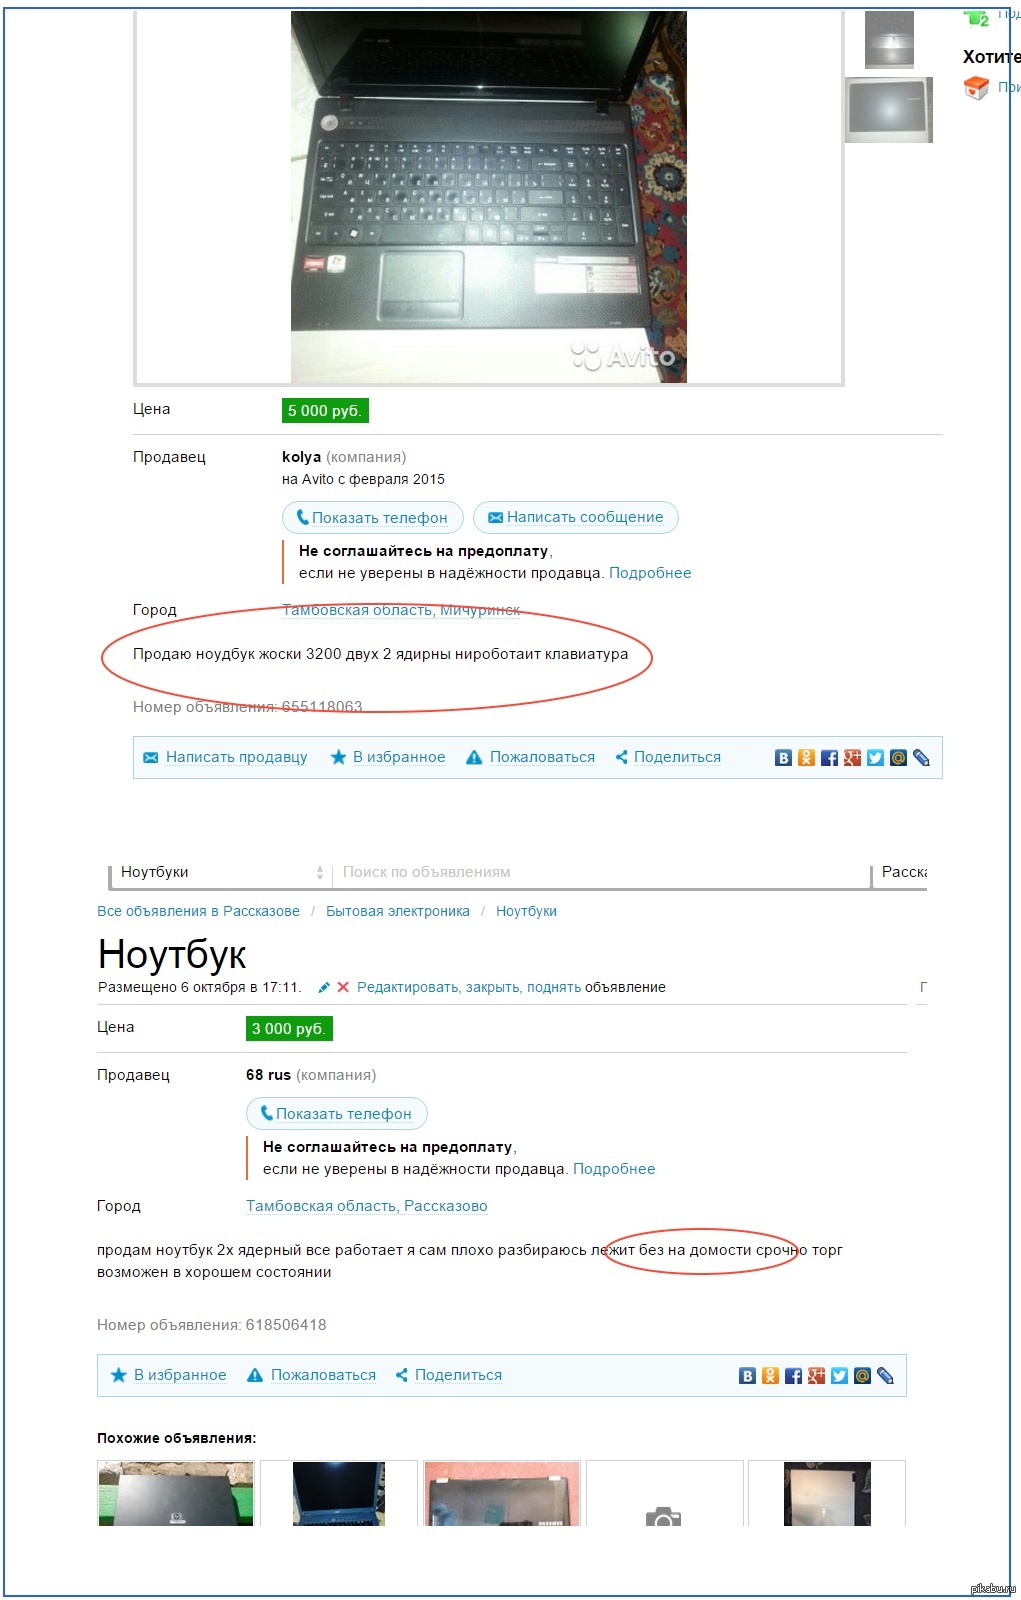Add the 68 rus listing to favorites

169,1375
